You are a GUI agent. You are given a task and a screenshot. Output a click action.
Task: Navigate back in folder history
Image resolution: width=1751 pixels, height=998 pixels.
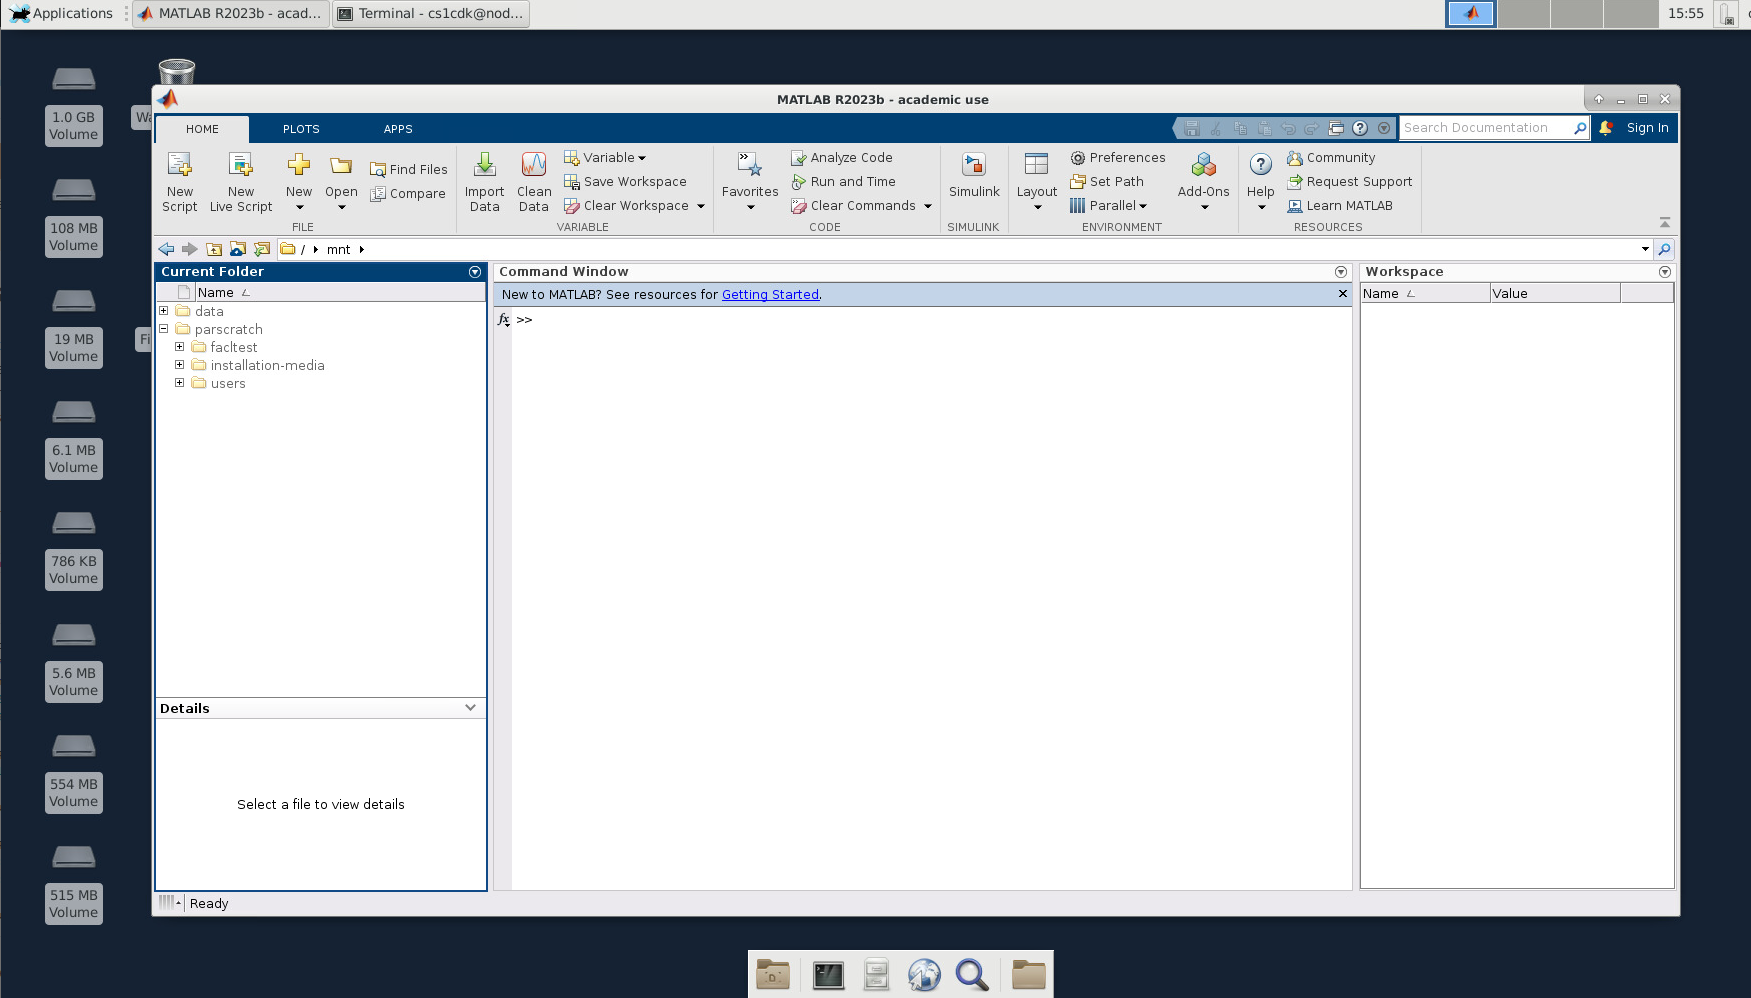point(166,249)
